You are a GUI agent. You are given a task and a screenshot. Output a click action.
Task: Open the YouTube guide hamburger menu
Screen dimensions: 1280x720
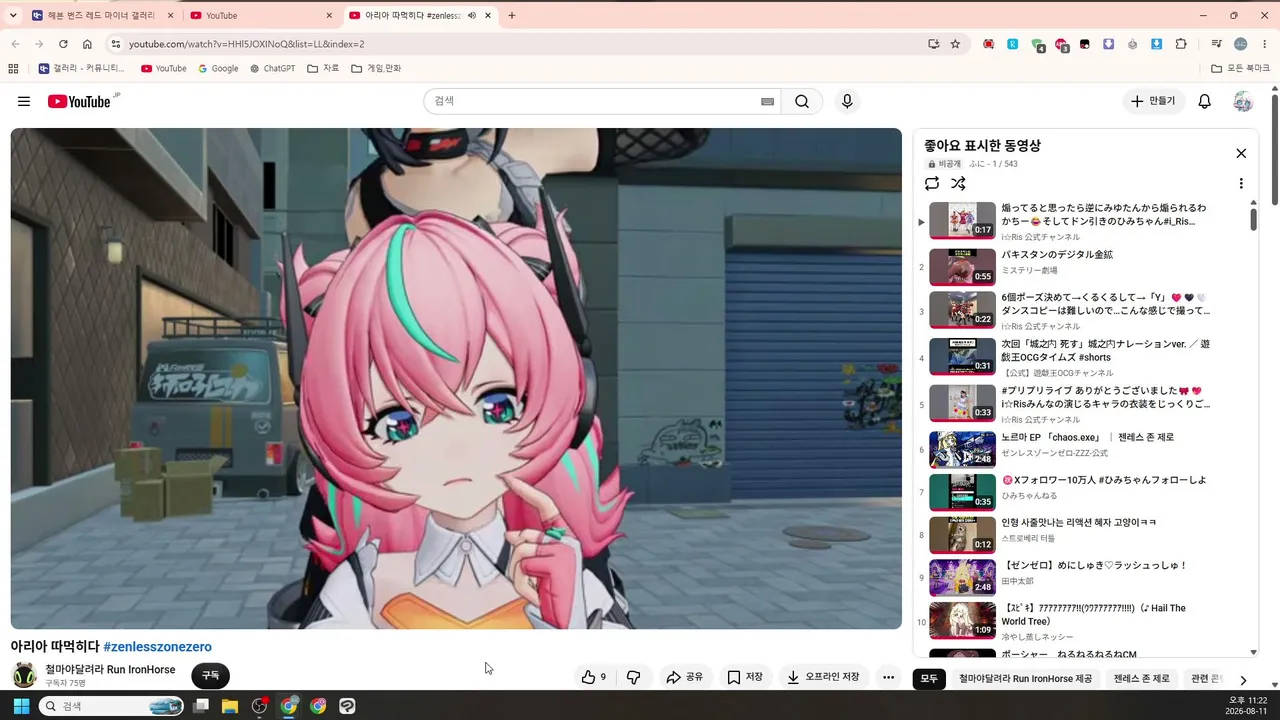24,101
